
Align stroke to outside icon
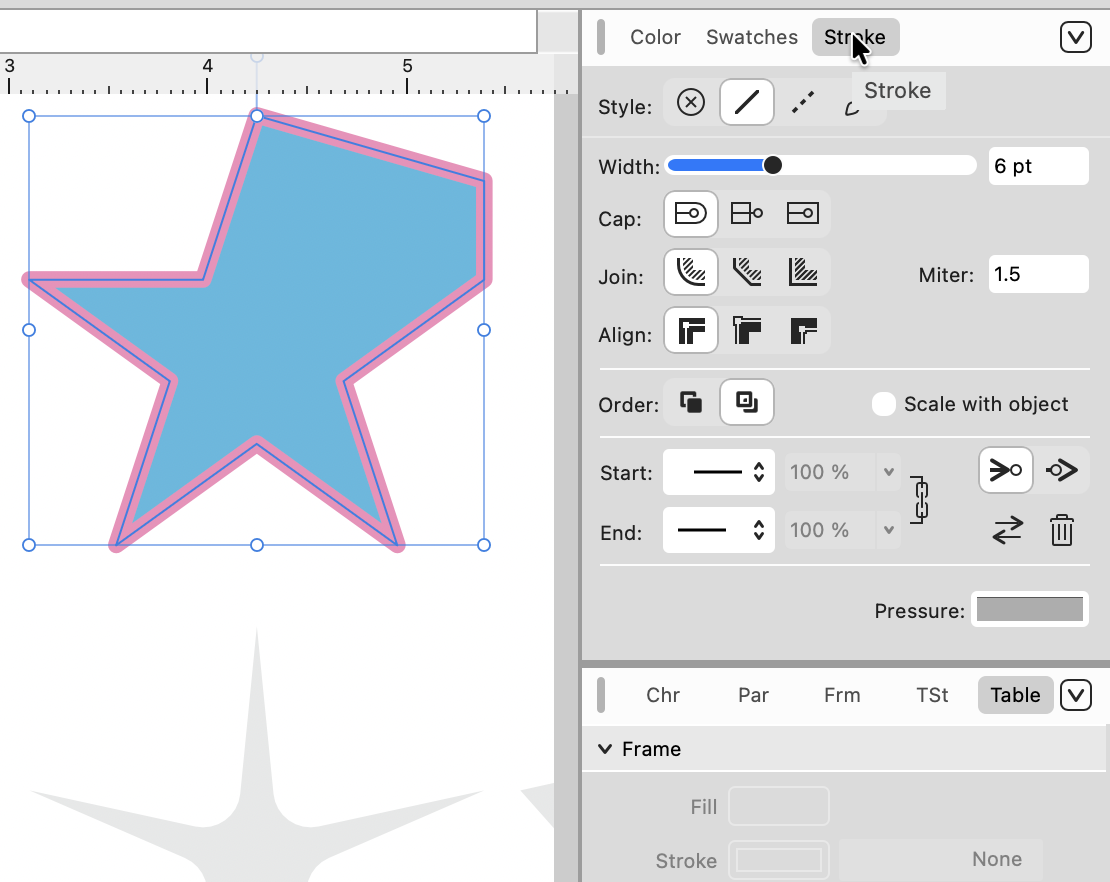[803, 330]
